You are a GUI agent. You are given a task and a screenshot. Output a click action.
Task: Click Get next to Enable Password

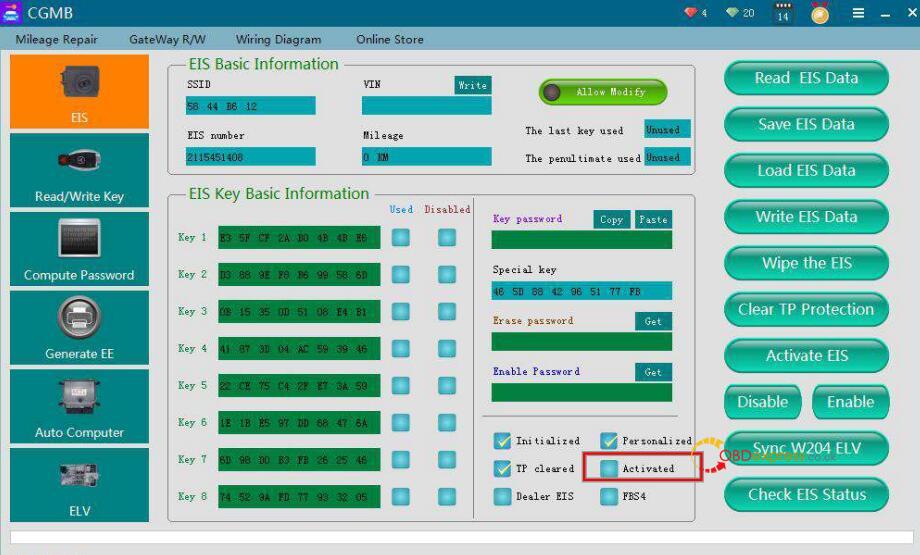(x=653, y=372)
